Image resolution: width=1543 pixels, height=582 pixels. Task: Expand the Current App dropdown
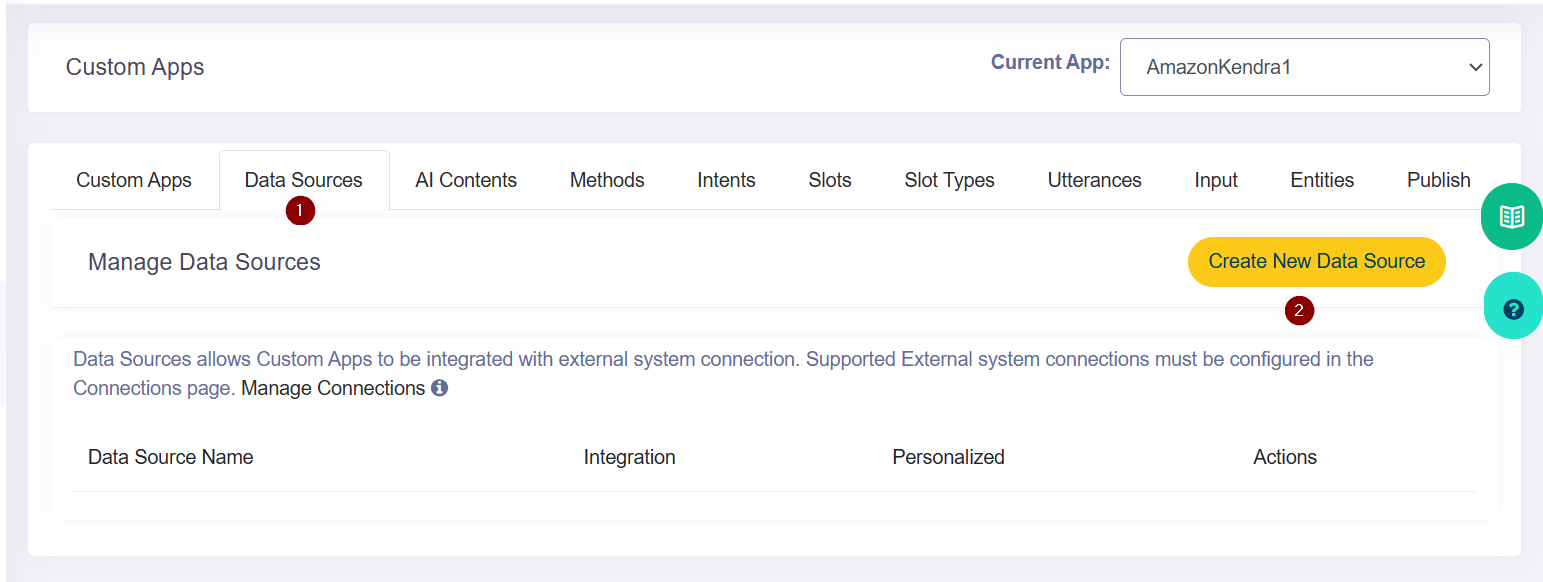coord(1304,67)
